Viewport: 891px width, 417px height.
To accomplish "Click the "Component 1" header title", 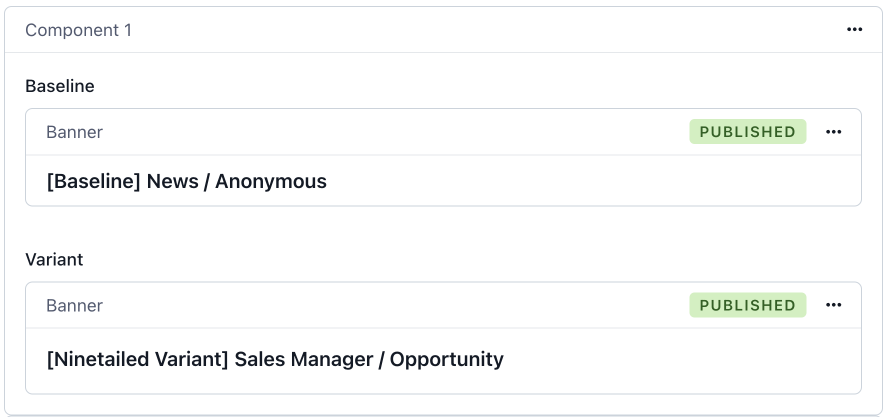I will coord(78,30).
